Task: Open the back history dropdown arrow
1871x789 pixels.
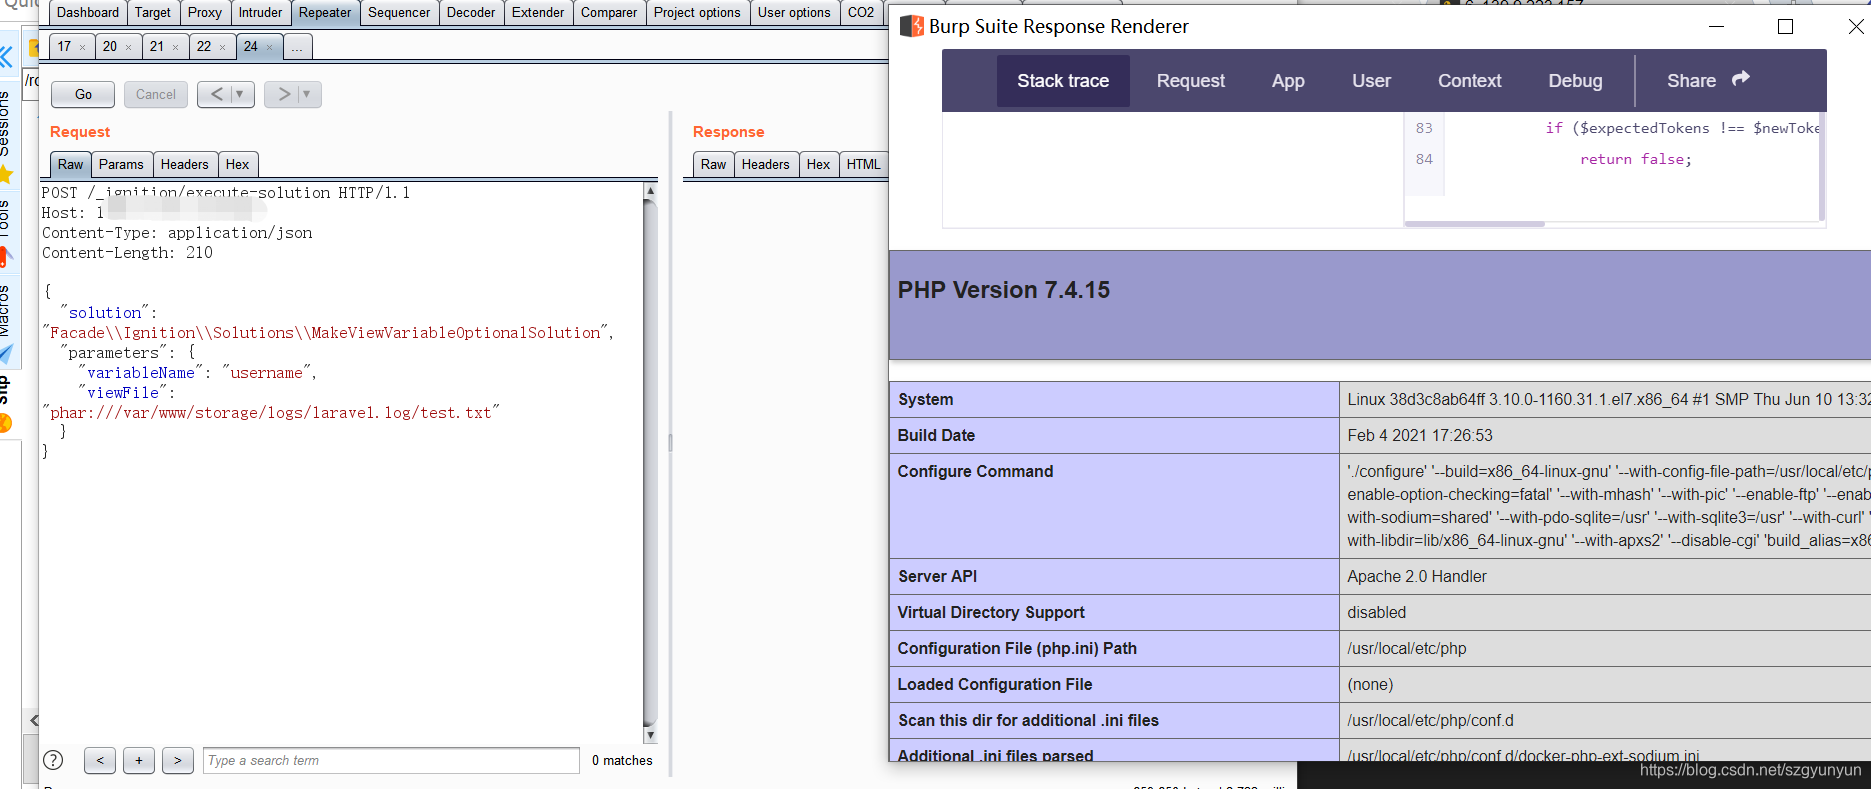Action: click(x=240, y=94)
